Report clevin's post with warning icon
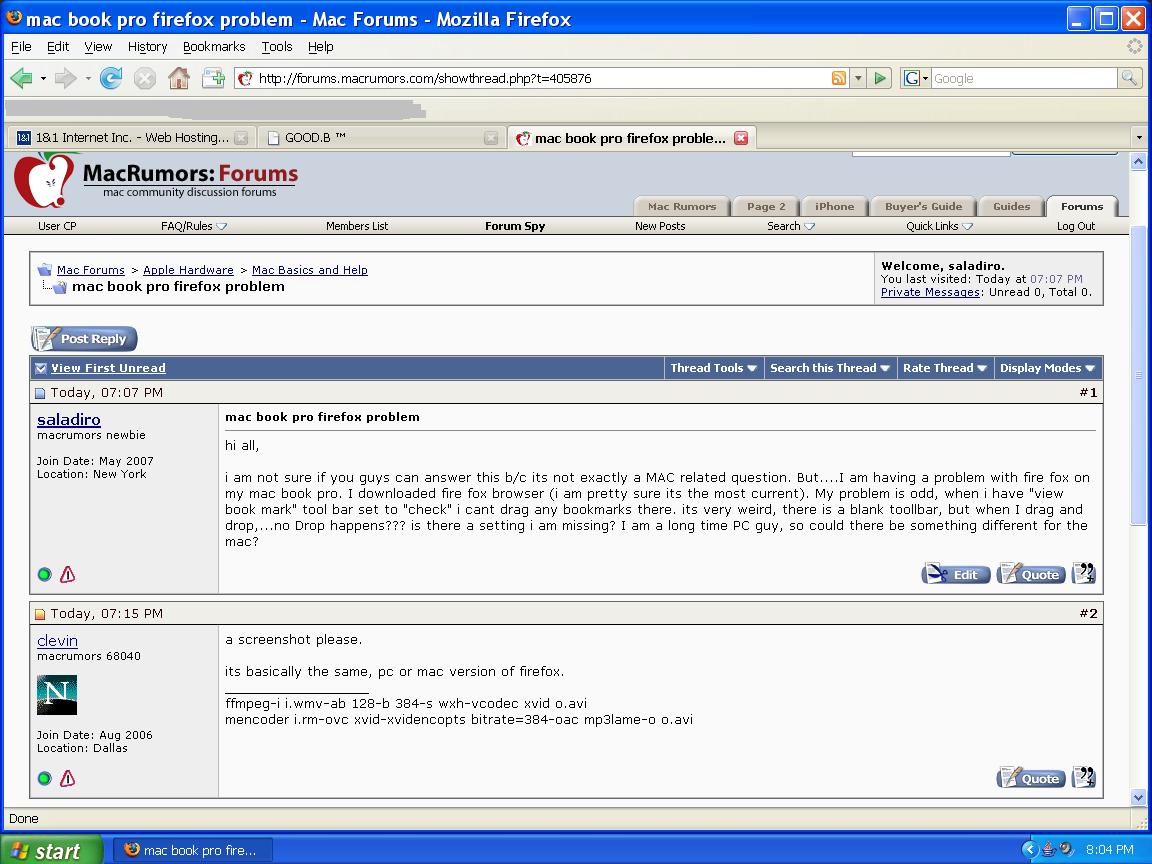This screenshot has width=1152, height=864. 68,779
